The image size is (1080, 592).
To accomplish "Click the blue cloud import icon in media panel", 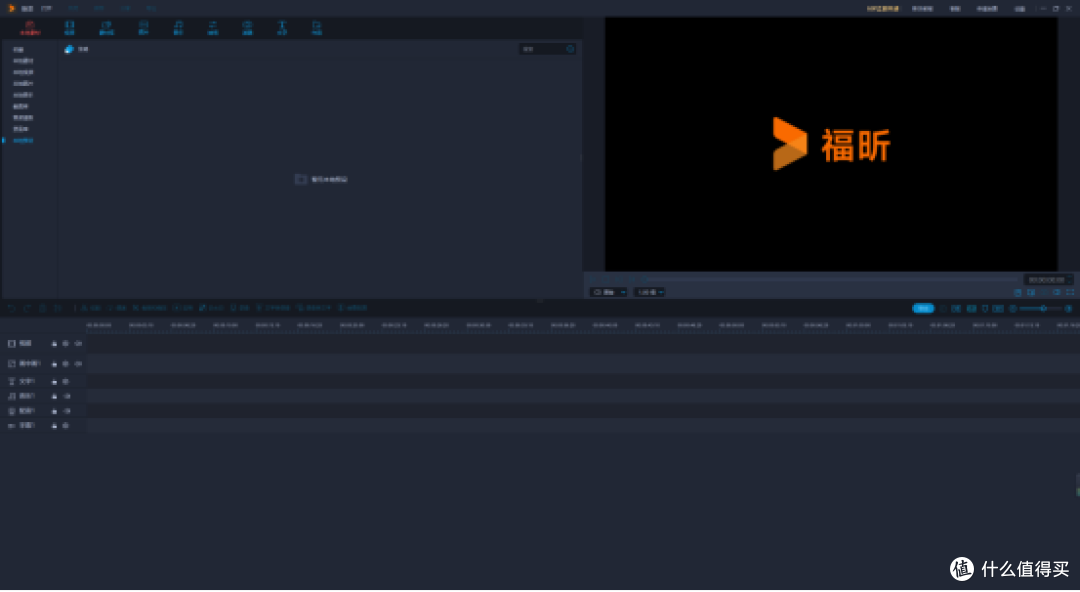I will pos(69,49).
